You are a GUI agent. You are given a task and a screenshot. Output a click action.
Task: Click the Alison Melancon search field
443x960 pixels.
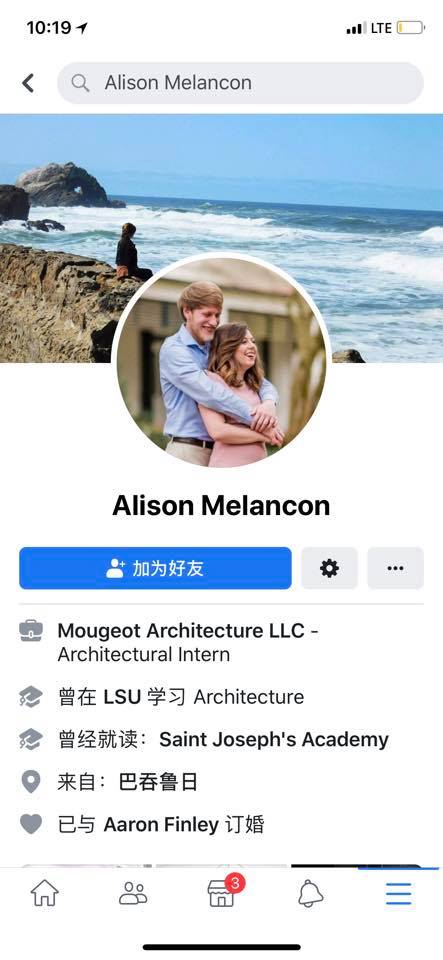tap(240, 83)
